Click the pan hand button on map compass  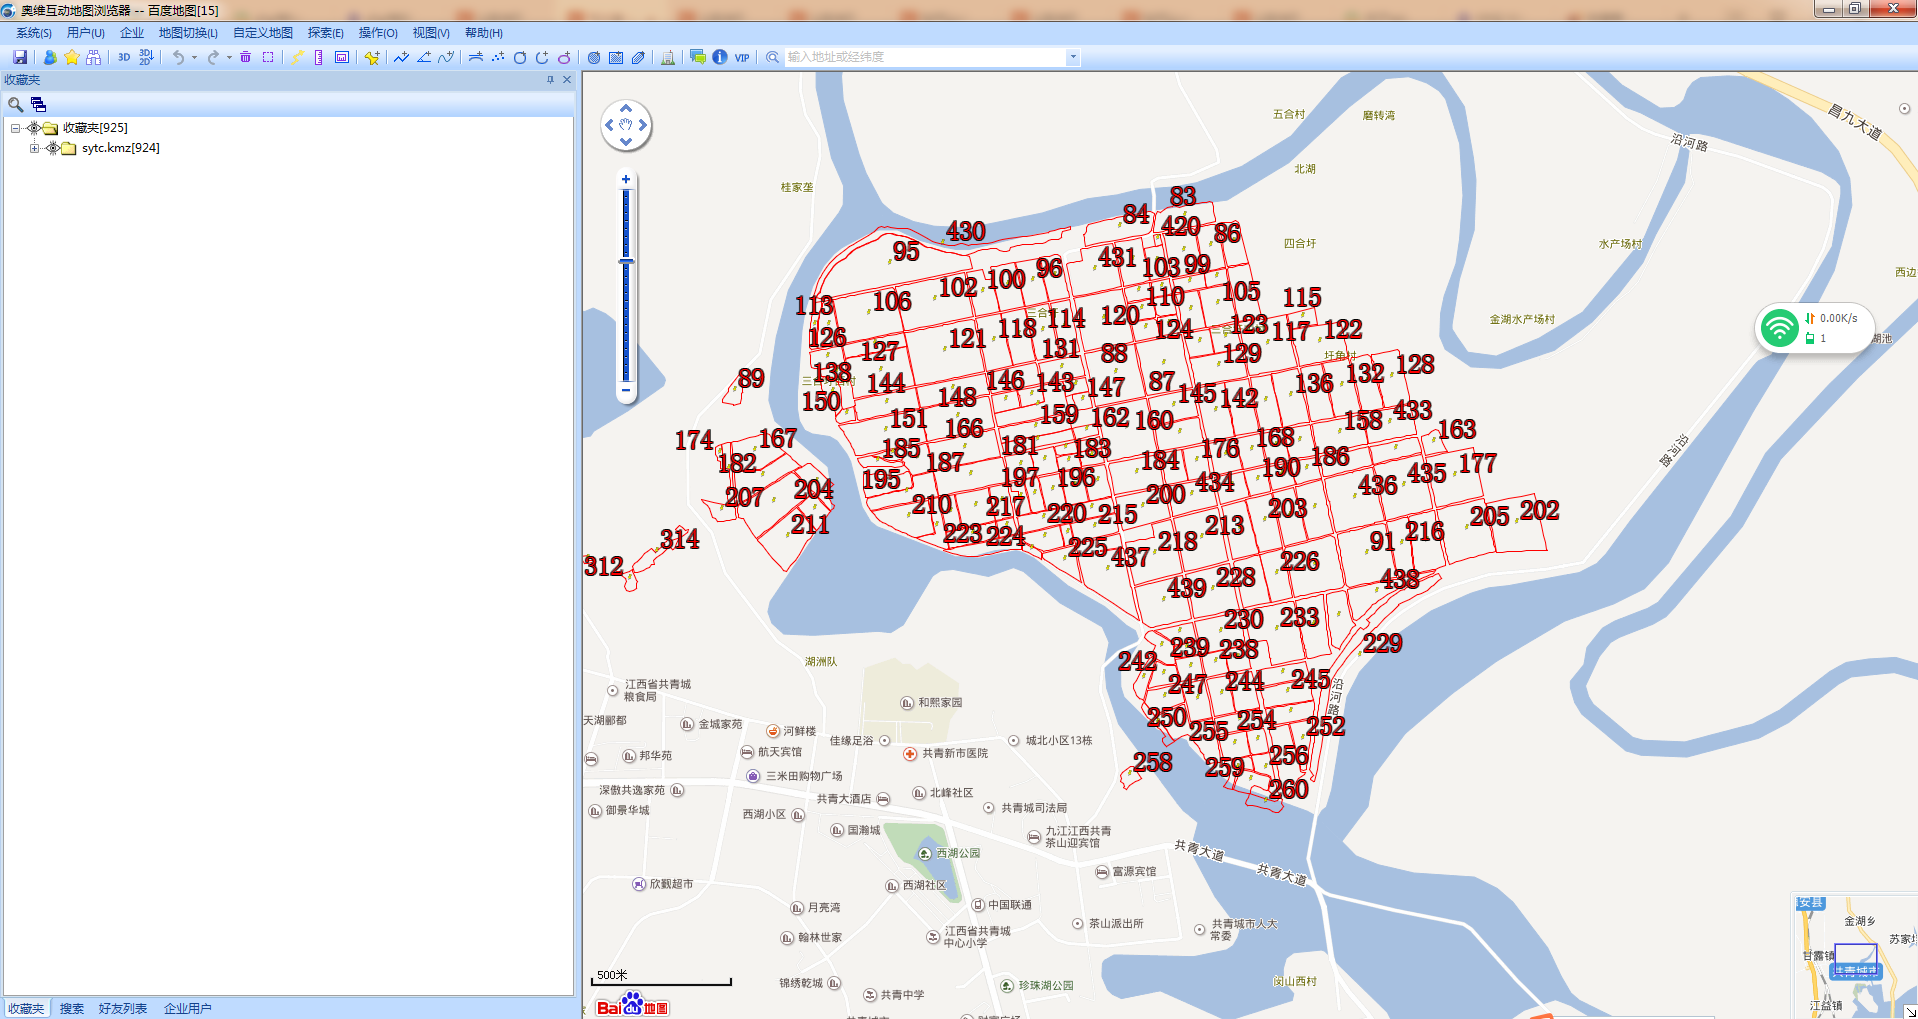[x=626, y=124]
